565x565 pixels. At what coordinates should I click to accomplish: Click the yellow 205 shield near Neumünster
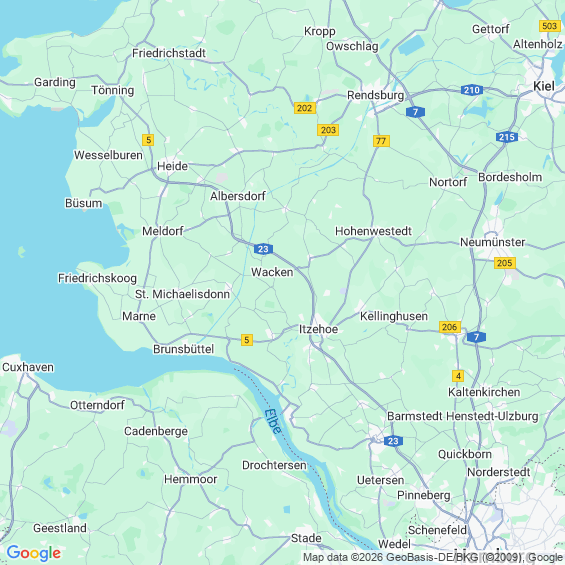(504, 263)
